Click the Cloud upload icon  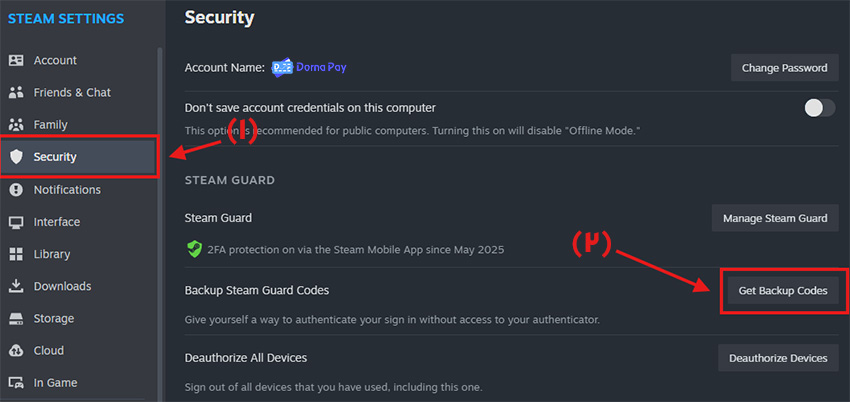pos(17,351)
